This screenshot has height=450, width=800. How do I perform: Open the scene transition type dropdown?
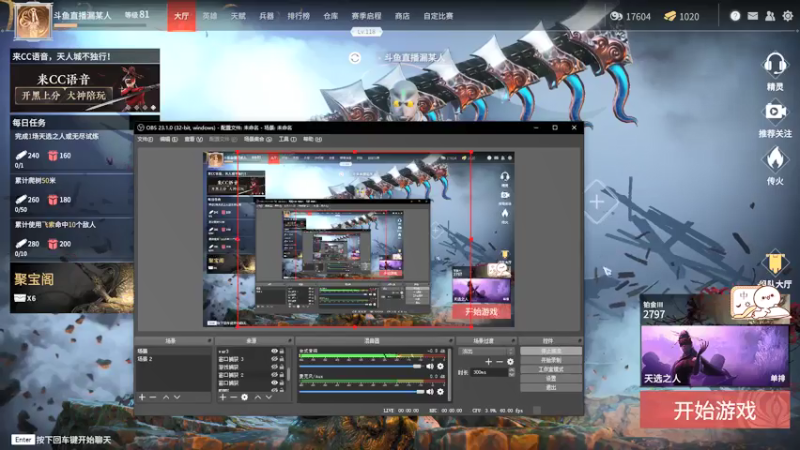coord(486,352)
